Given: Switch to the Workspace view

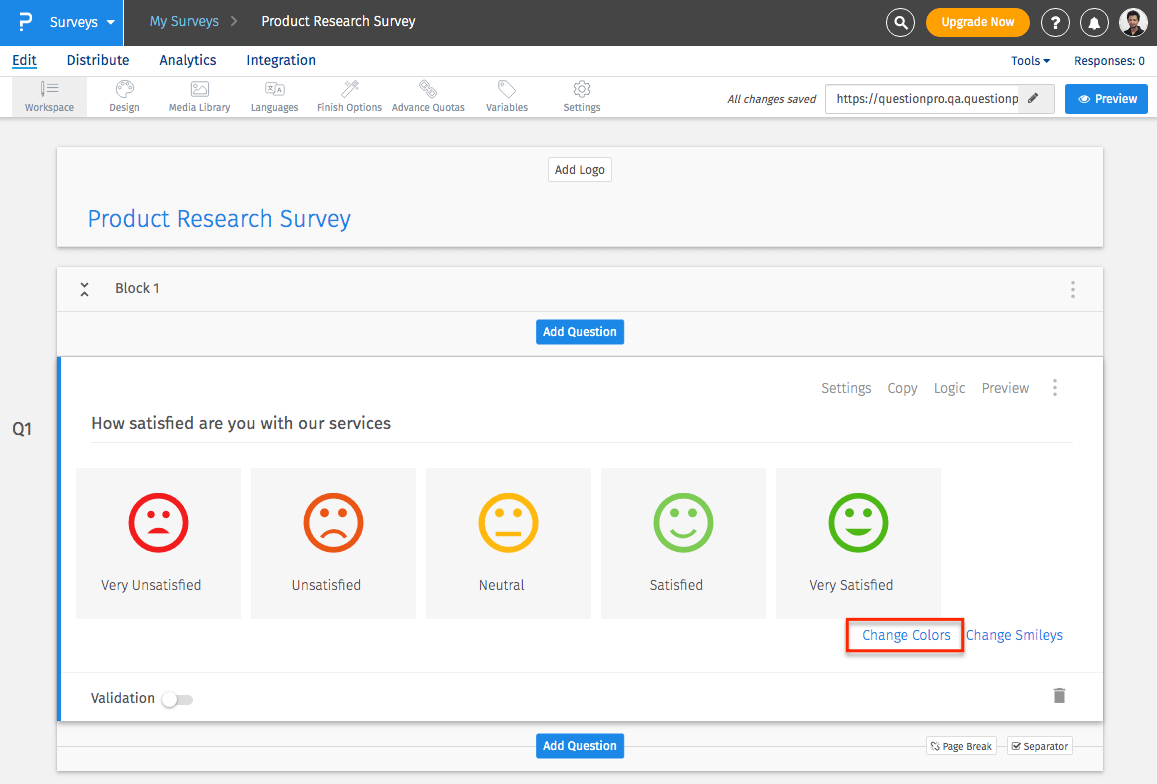Looking at the screenshot, I should (48, 96).
